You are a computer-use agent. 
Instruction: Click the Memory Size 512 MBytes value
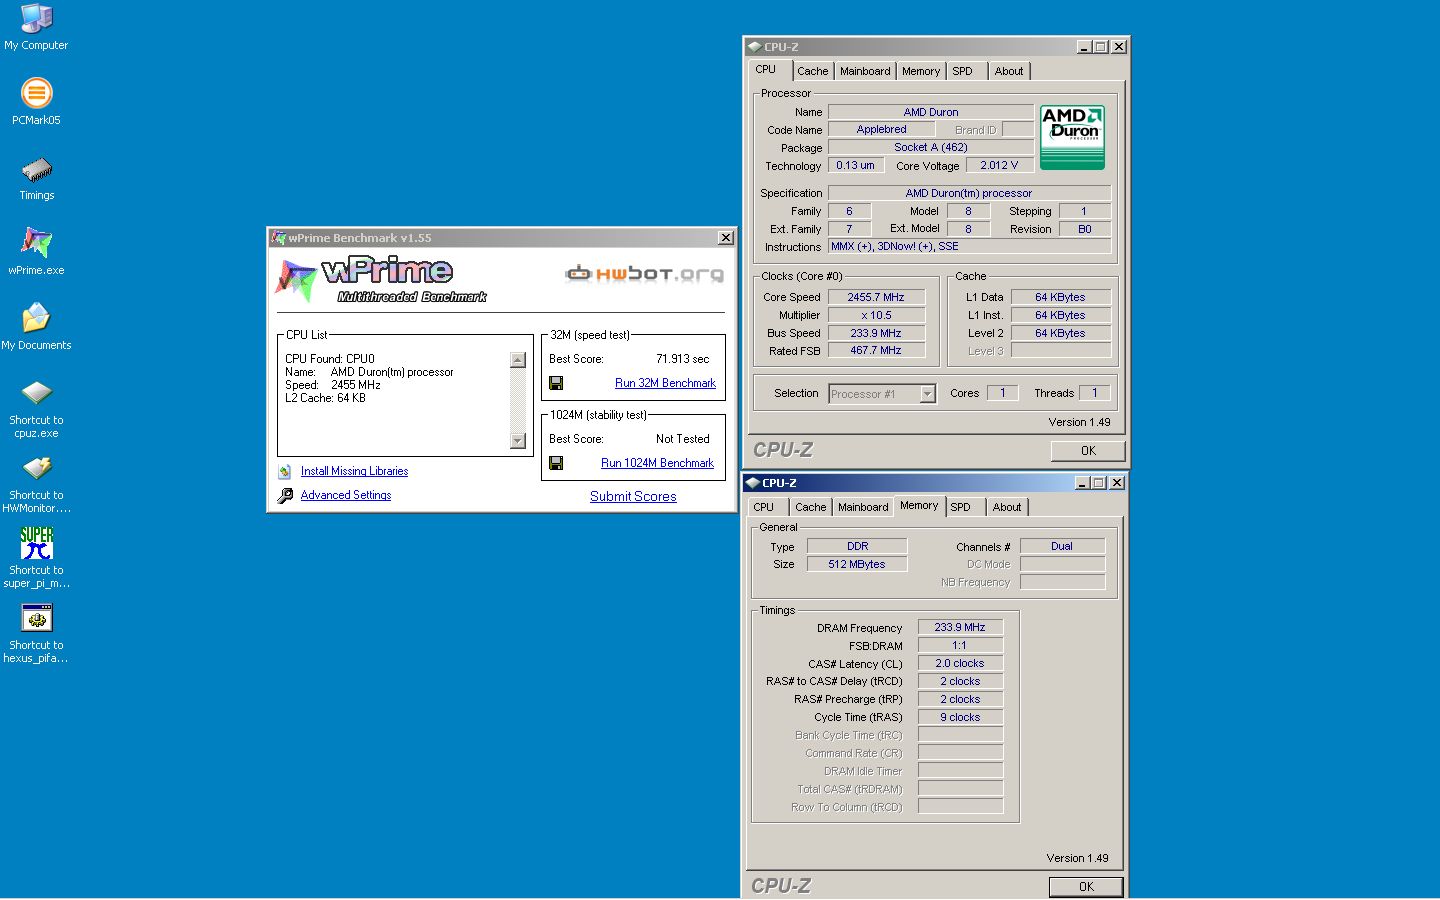(x=857, y=564)
